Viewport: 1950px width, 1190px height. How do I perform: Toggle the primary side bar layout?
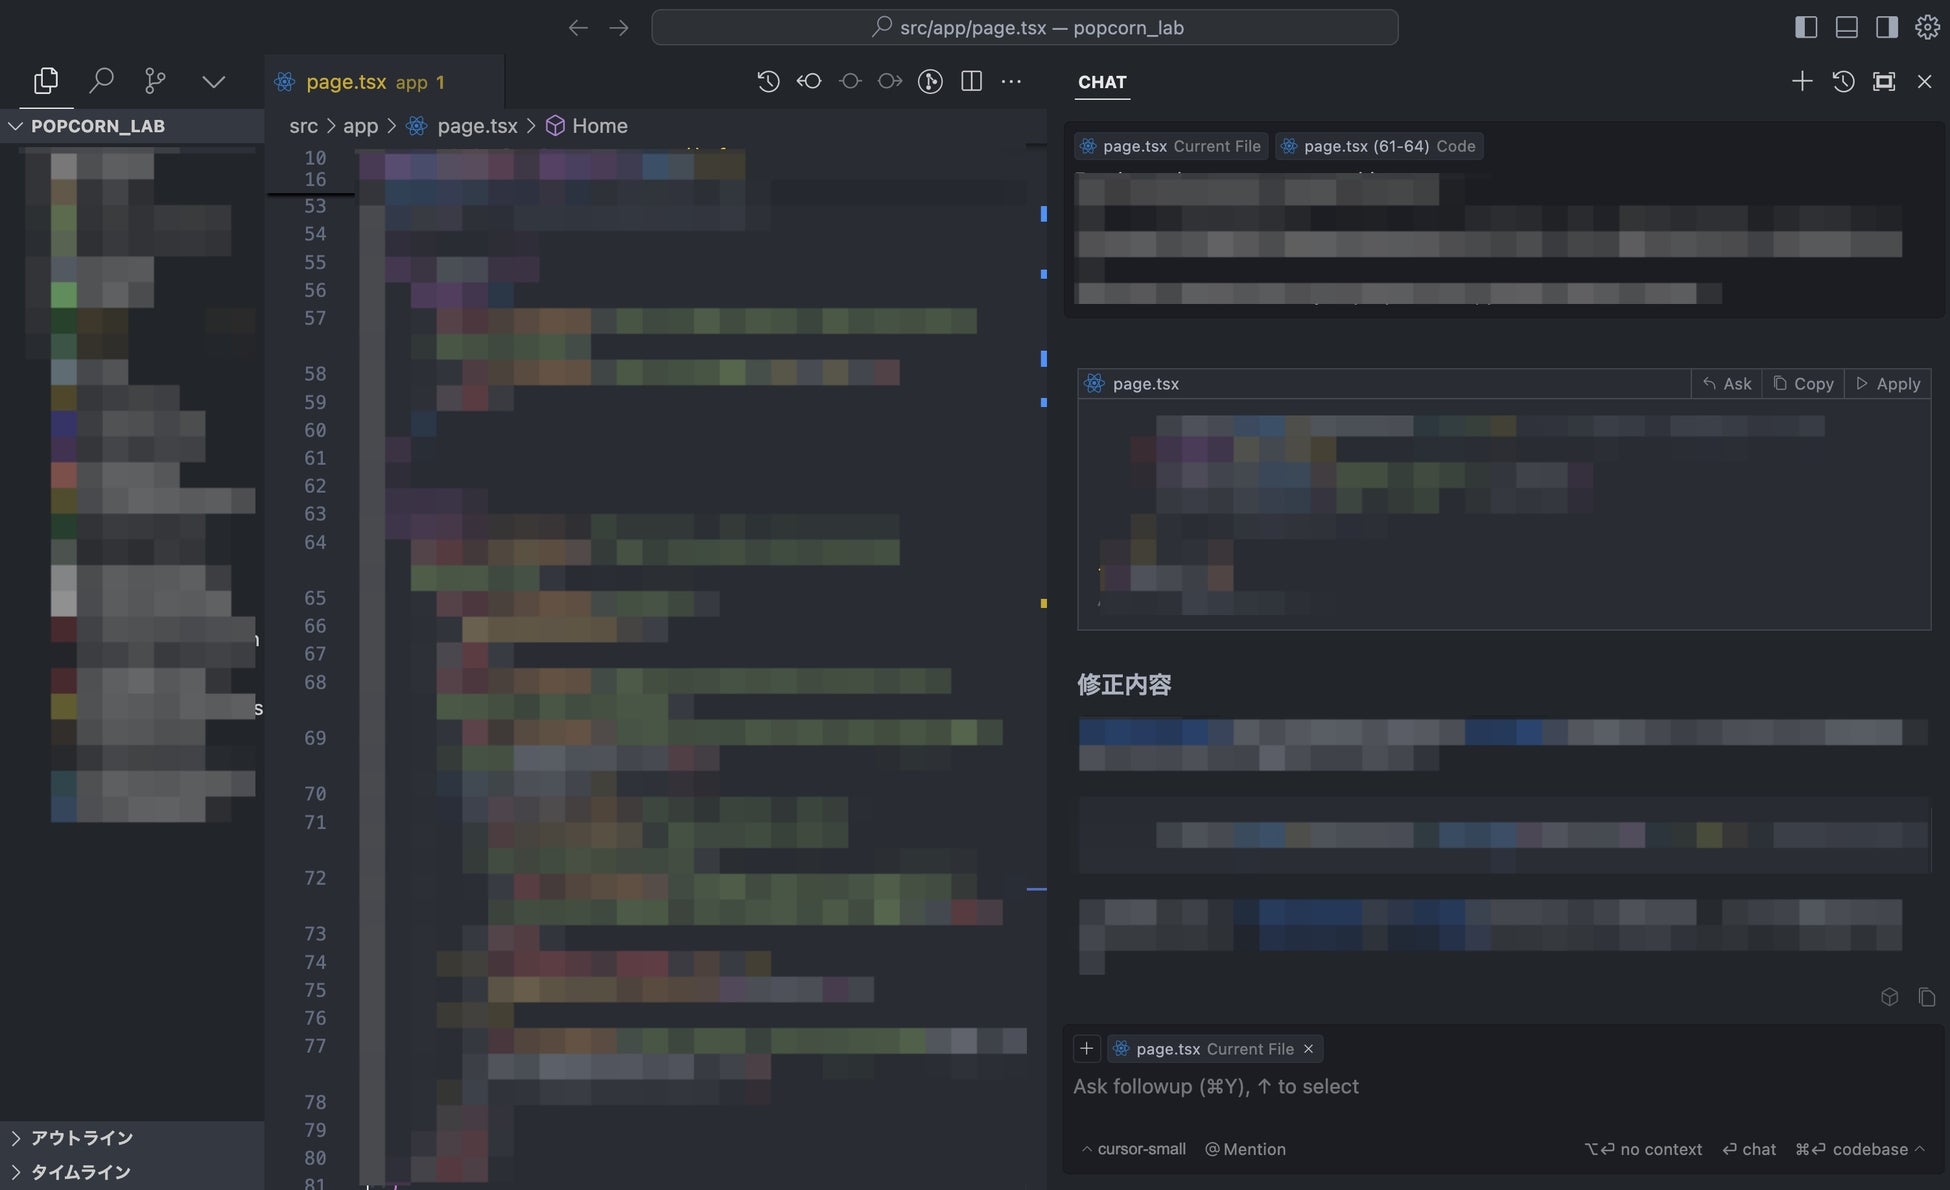pos(1806,27)
